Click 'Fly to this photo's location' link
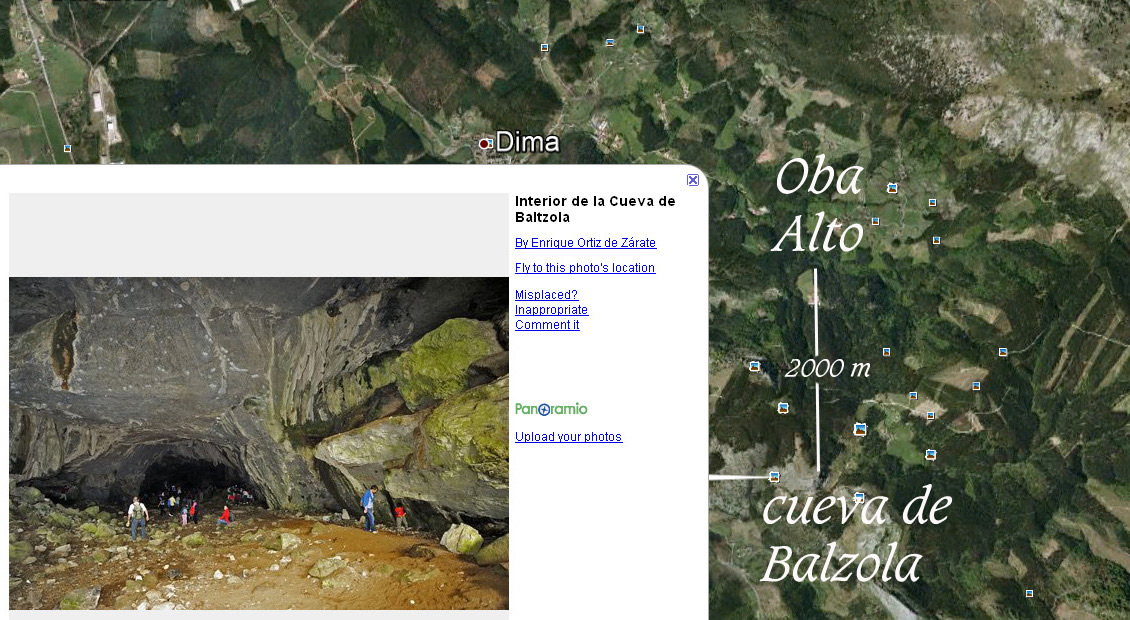The image size is (1130, 620). [584, 267]
